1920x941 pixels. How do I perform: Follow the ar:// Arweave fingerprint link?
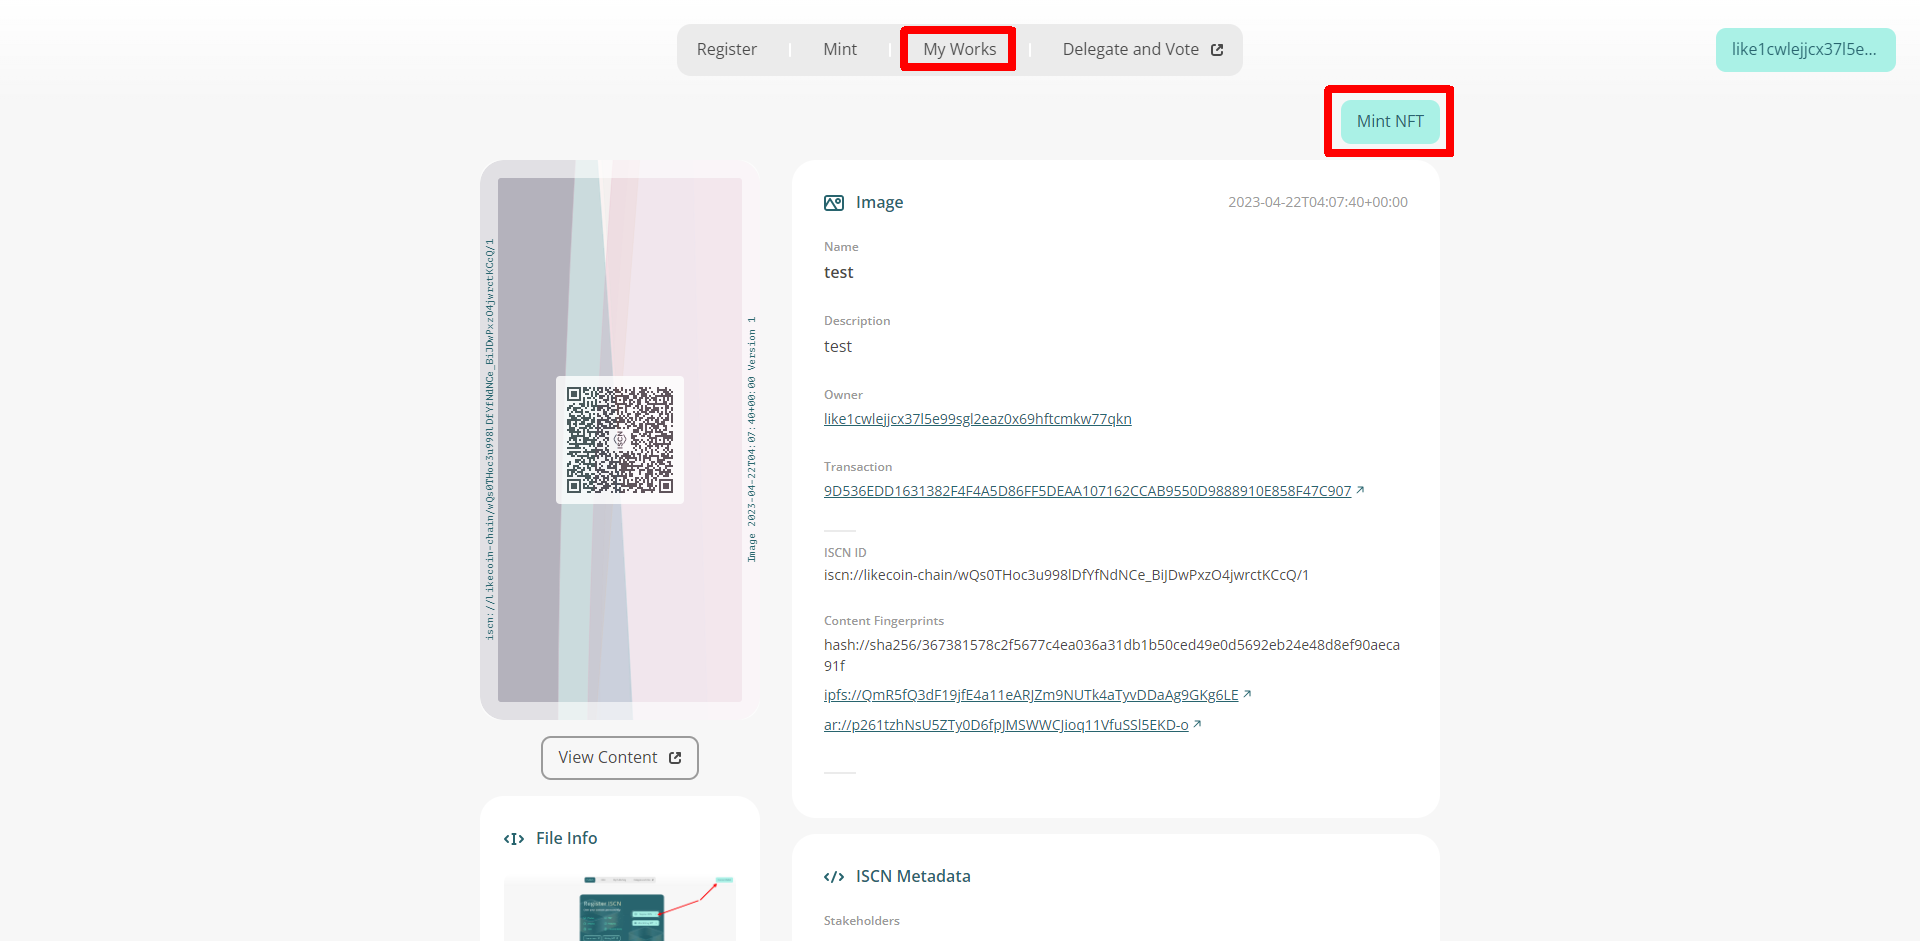(x=1005, y=725)
